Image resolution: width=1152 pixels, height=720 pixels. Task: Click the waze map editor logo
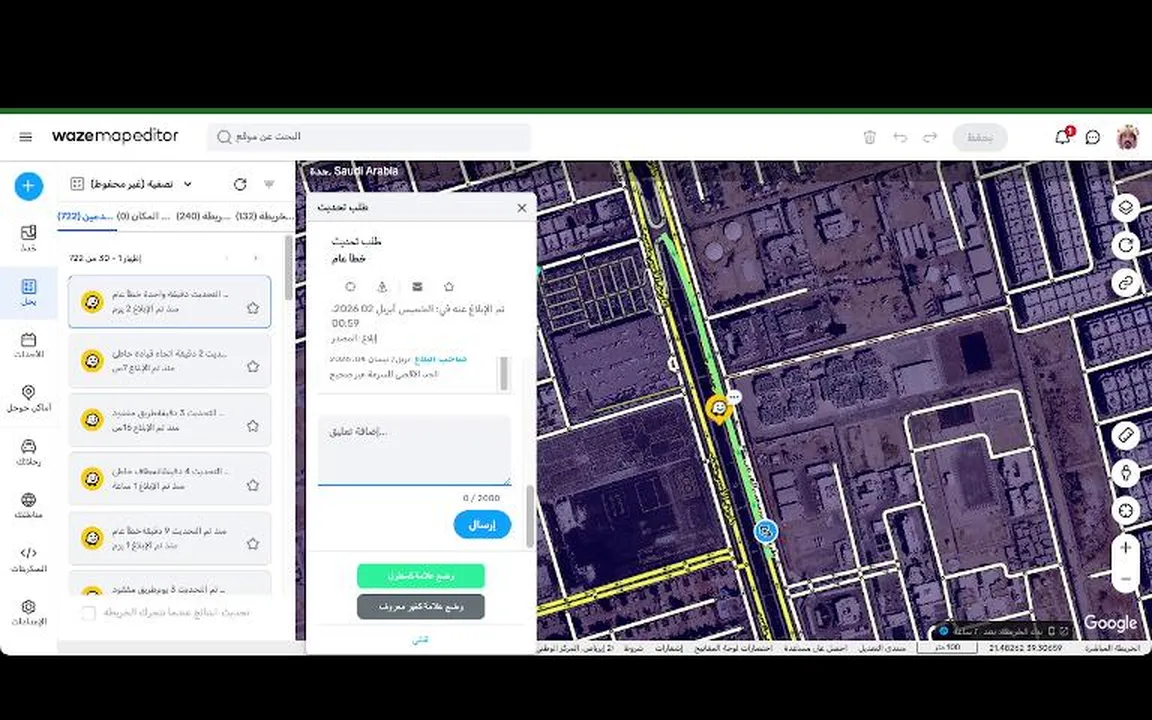coord(115,136)
